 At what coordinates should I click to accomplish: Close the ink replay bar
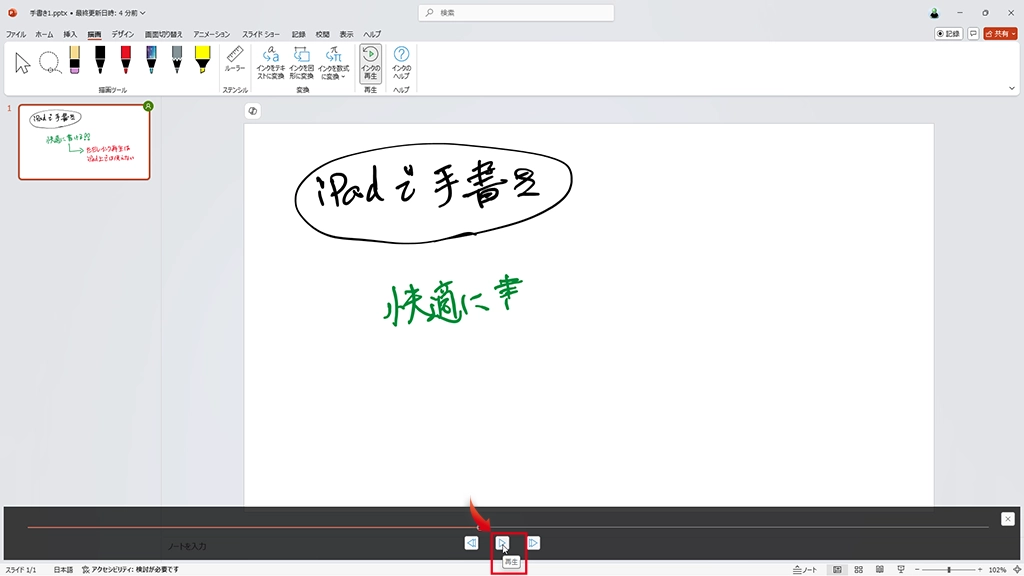[x=1008, y=519]
